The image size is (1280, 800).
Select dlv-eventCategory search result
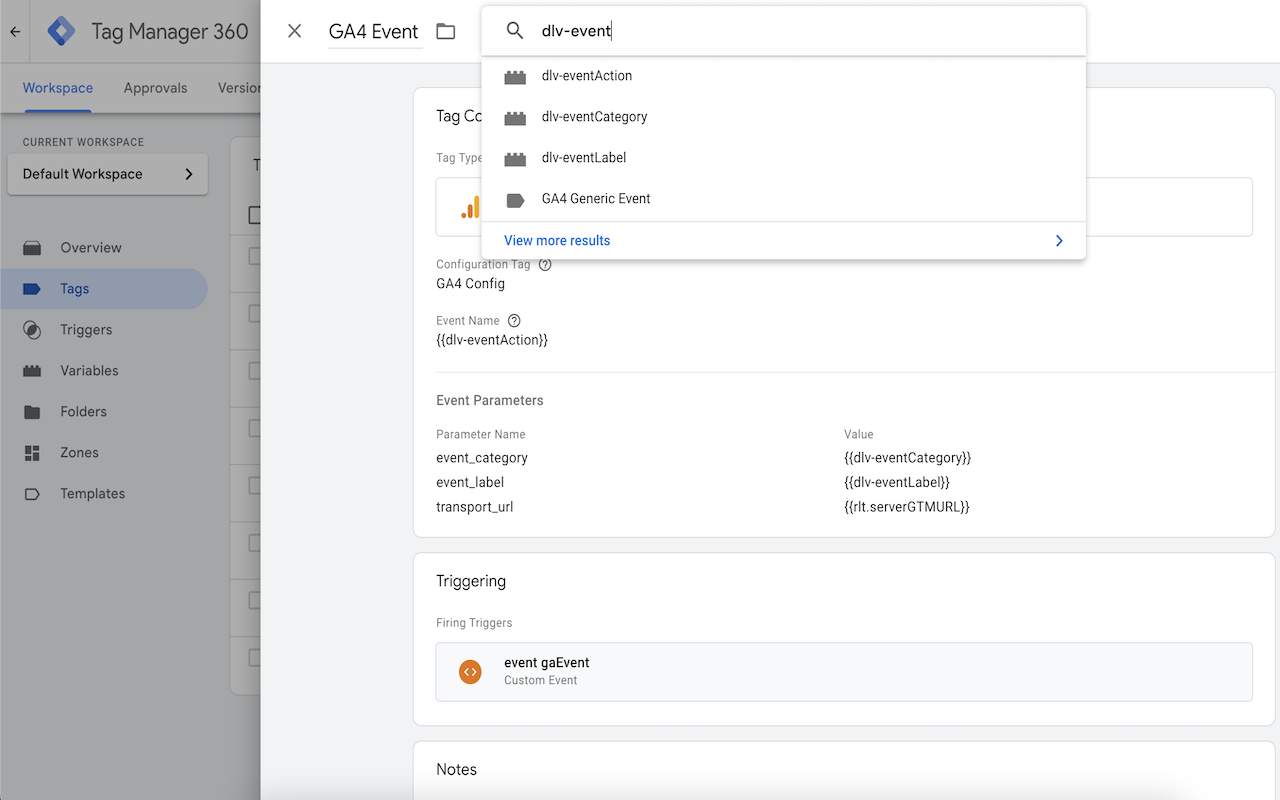tap(783, 117)
